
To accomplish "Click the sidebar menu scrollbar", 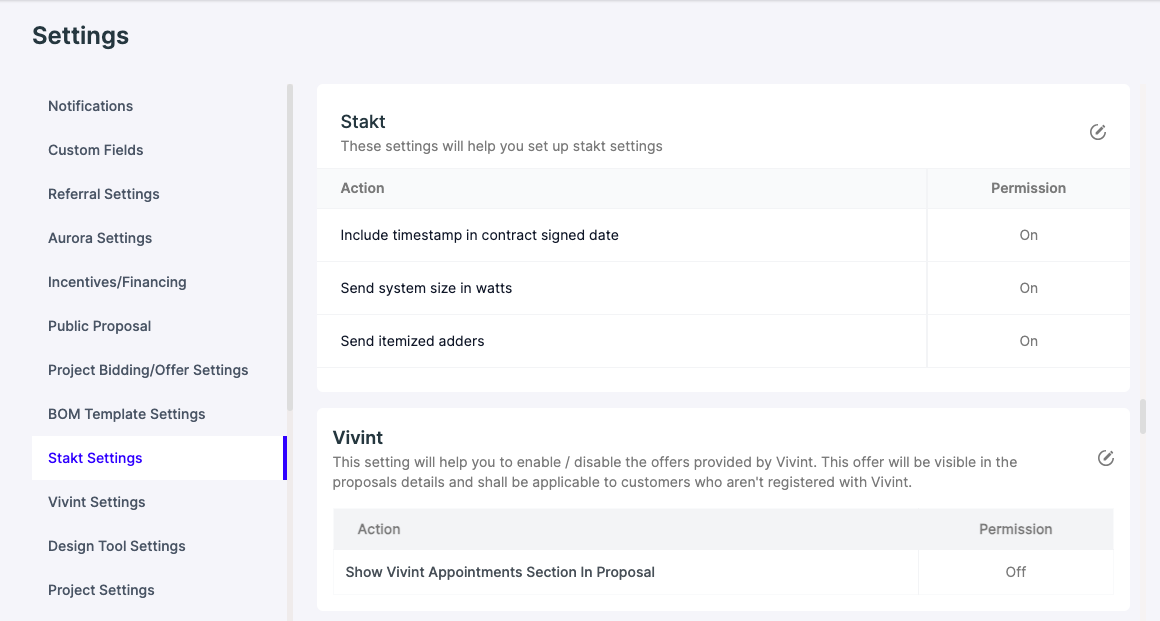I will click(x=290, y=248).
